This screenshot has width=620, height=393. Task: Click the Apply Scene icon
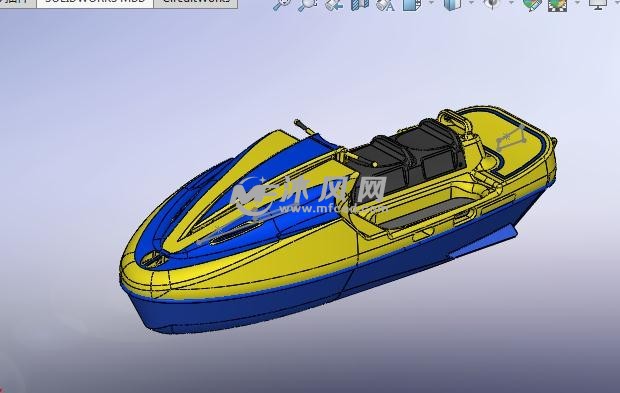click(558, 4)
